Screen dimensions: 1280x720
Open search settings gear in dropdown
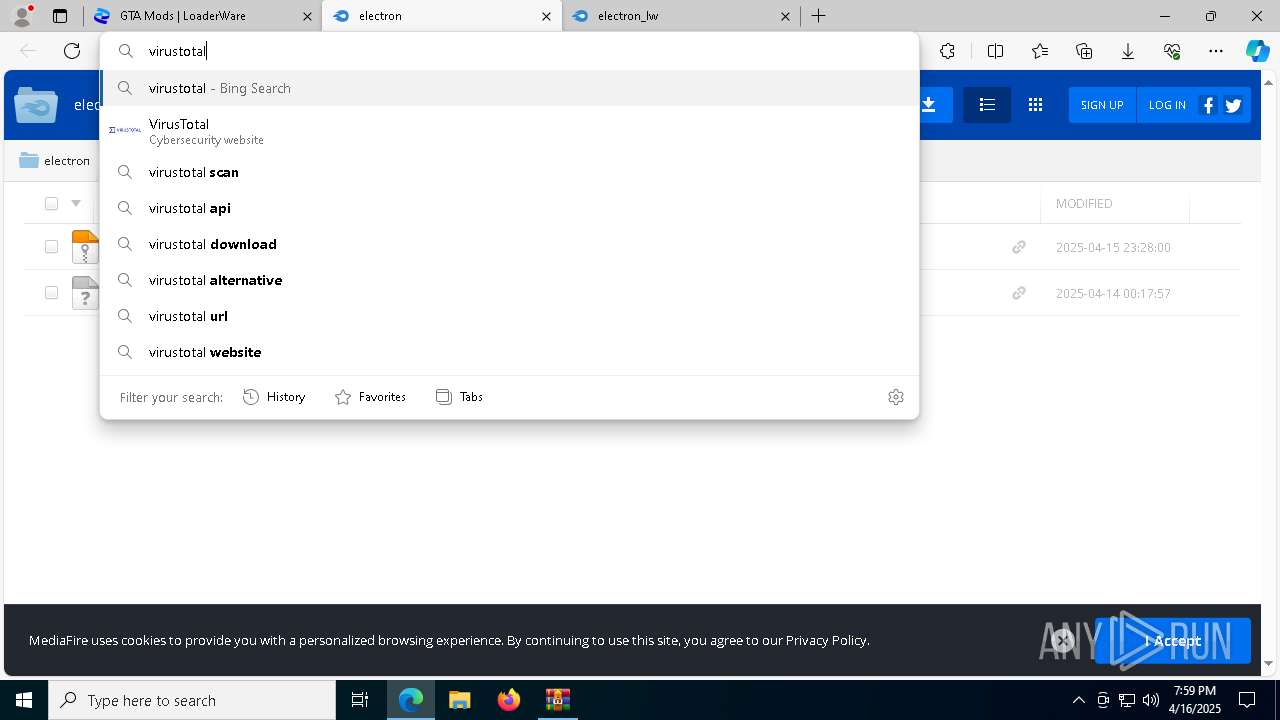click(x=896, y=397)
